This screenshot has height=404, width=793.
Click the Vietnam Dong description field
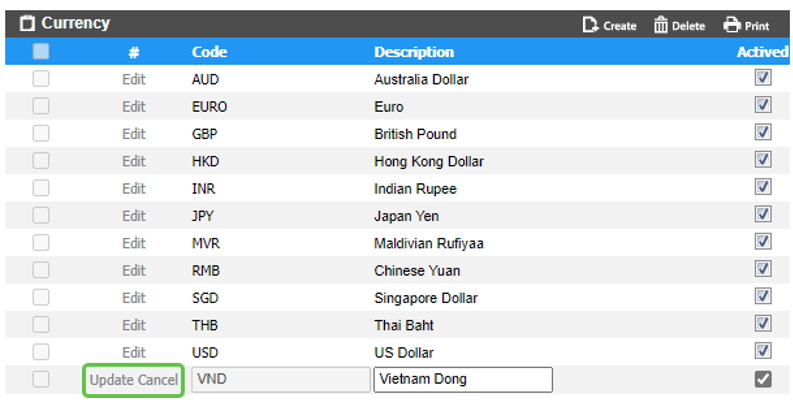pos(463,379)
